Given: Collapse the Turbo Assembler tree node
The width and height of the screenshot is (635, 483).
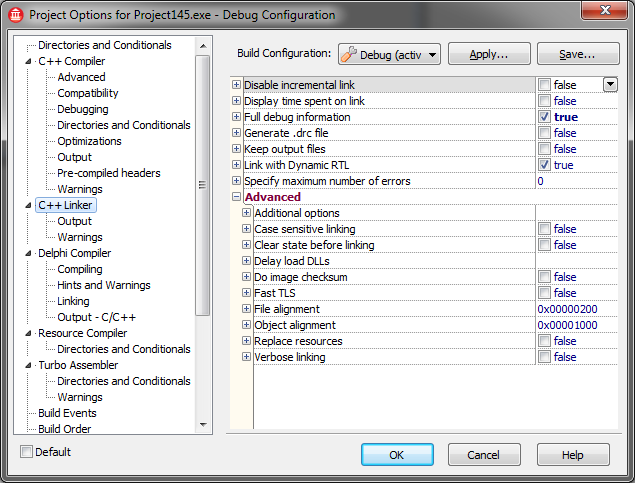Looking at the screenshot, I should (x=28, y=365).
